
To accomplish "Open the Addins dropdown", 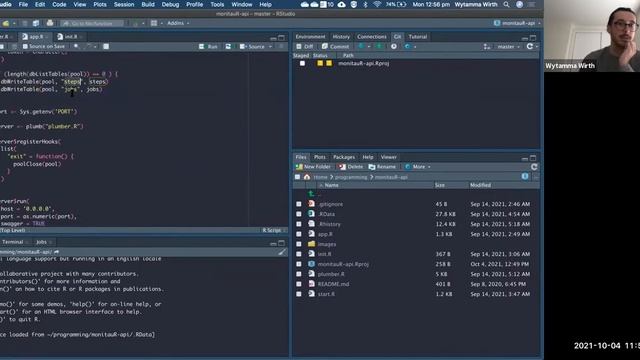I will pos(178,23).
